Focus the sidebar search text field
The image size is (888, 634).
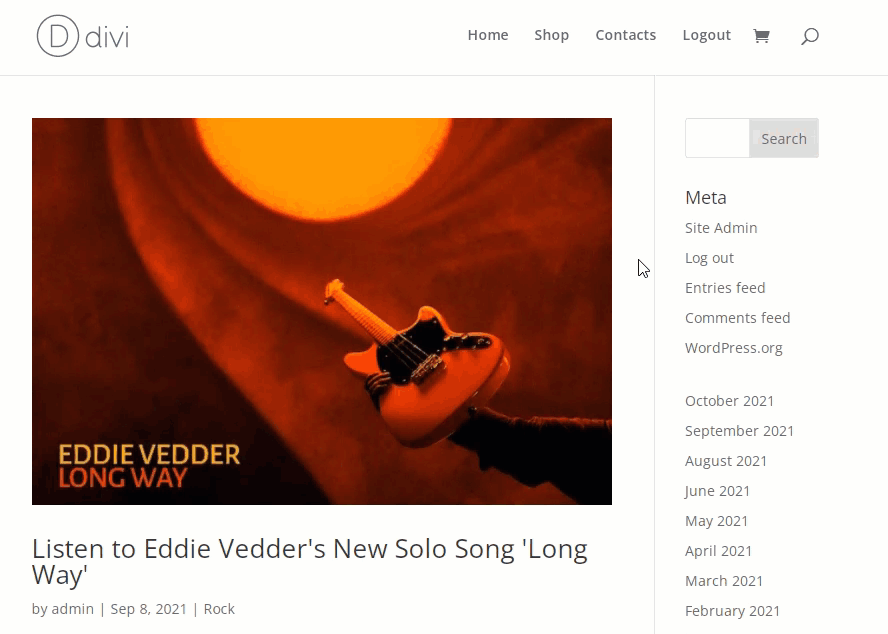click(x=718, y=138)
